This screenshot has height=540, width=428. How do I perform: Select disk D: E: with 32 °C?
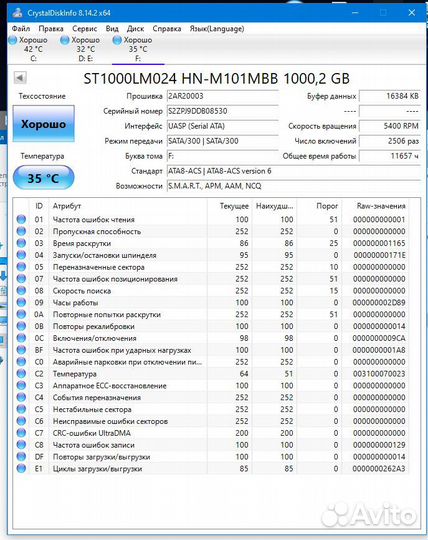click(81, 49)
